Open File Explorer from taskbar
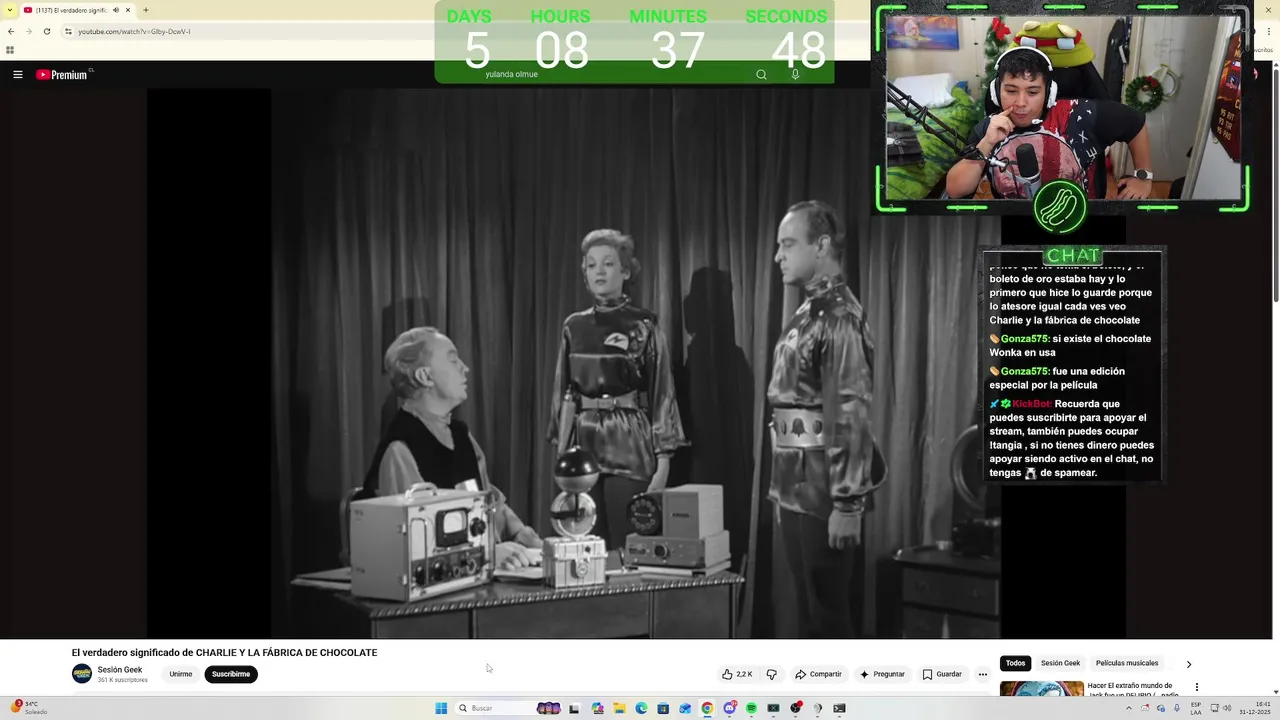Image resolution: width=1280 pixels, height=720 pixels. [x=619, y=708]
